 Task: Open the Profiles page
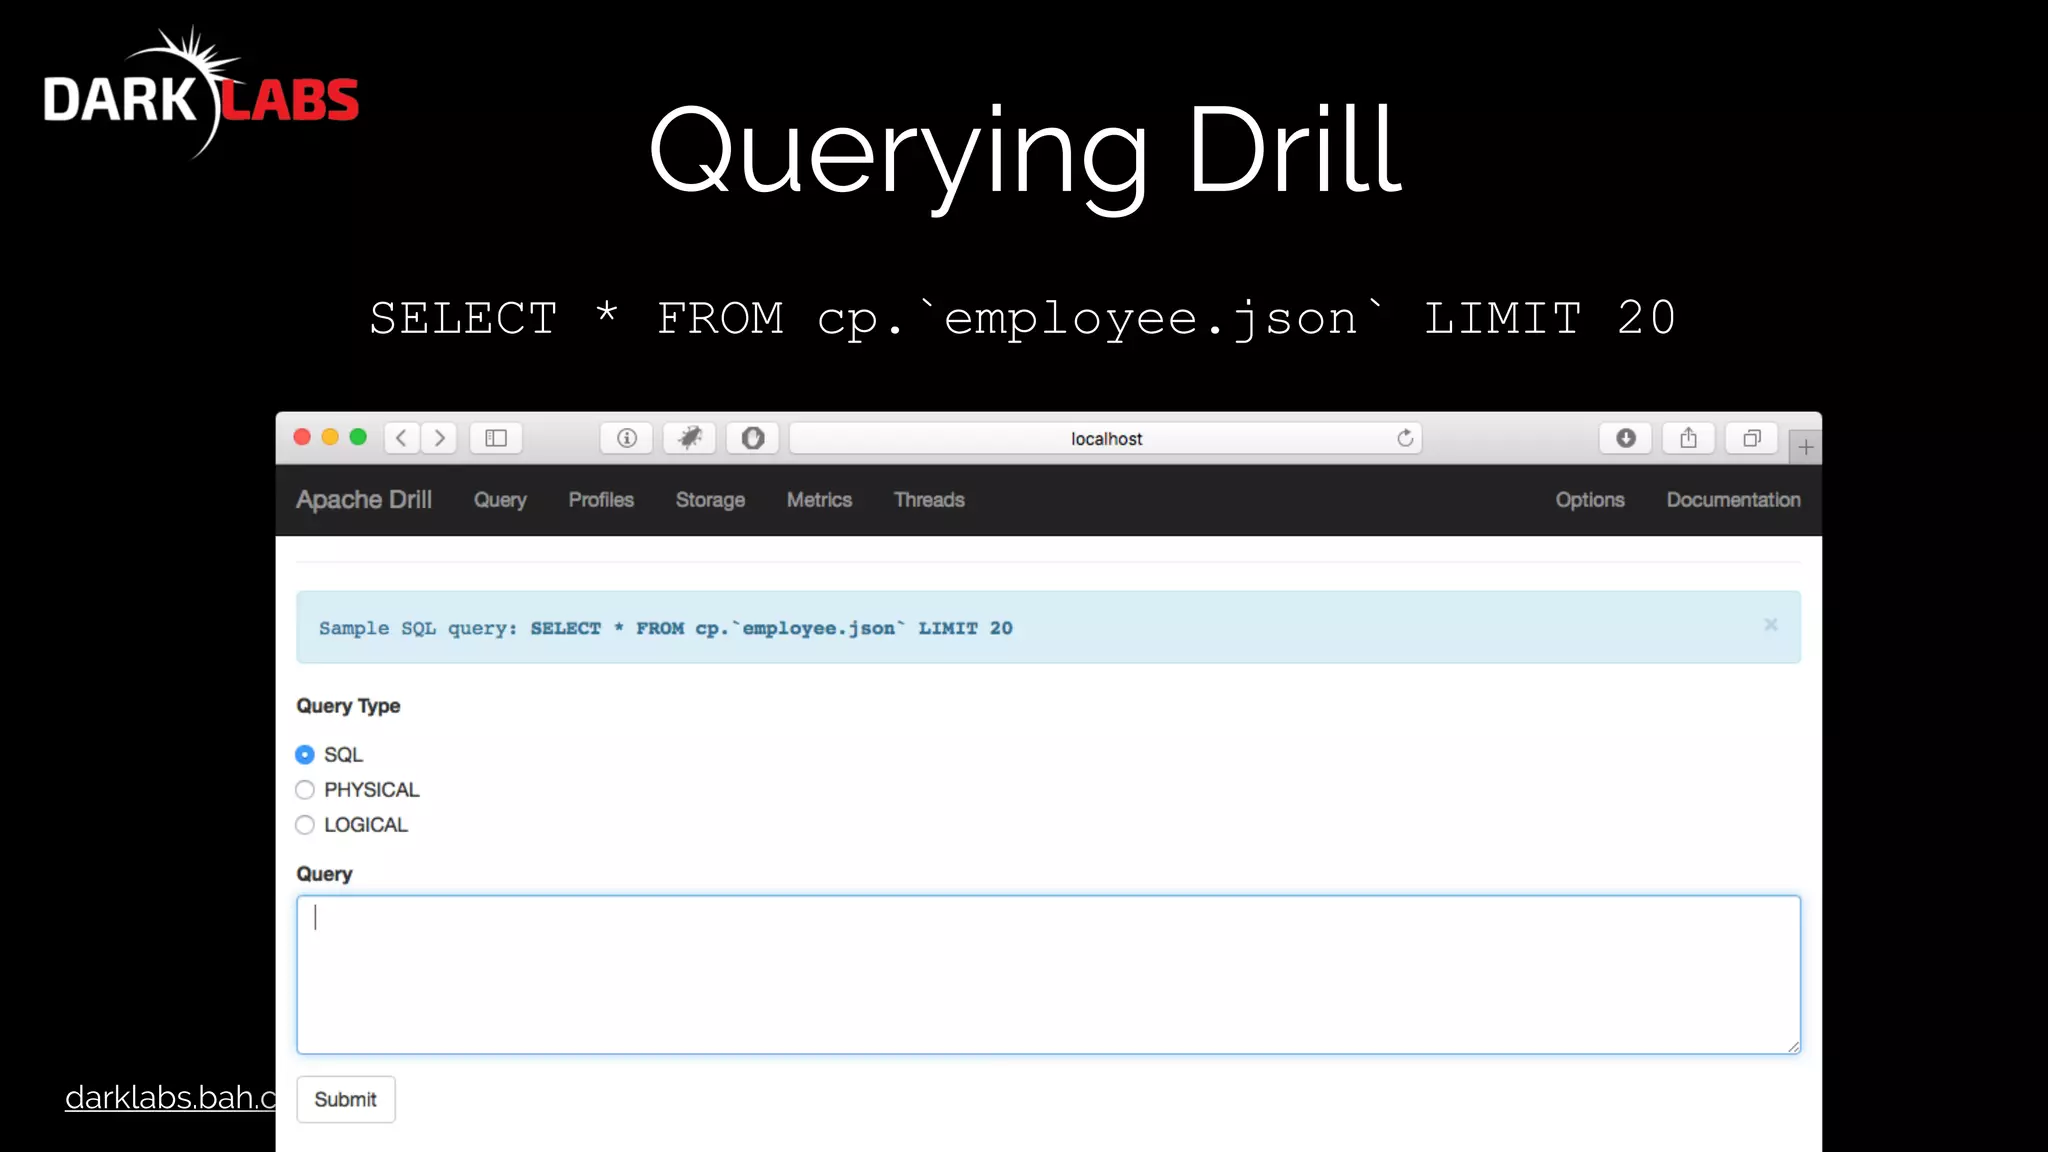pyautogui.click(x=601, y=500)
